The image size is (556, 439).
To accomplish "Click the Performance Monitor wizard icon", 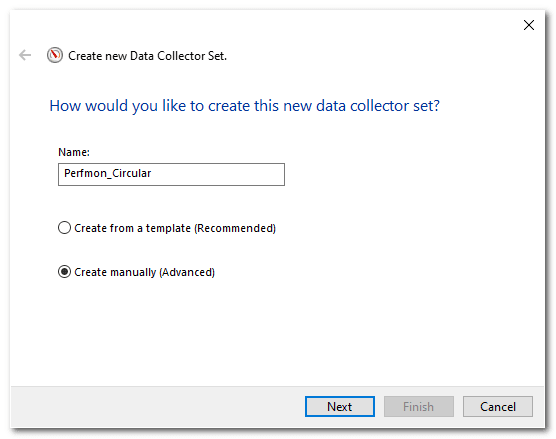I will click(55, 55).
